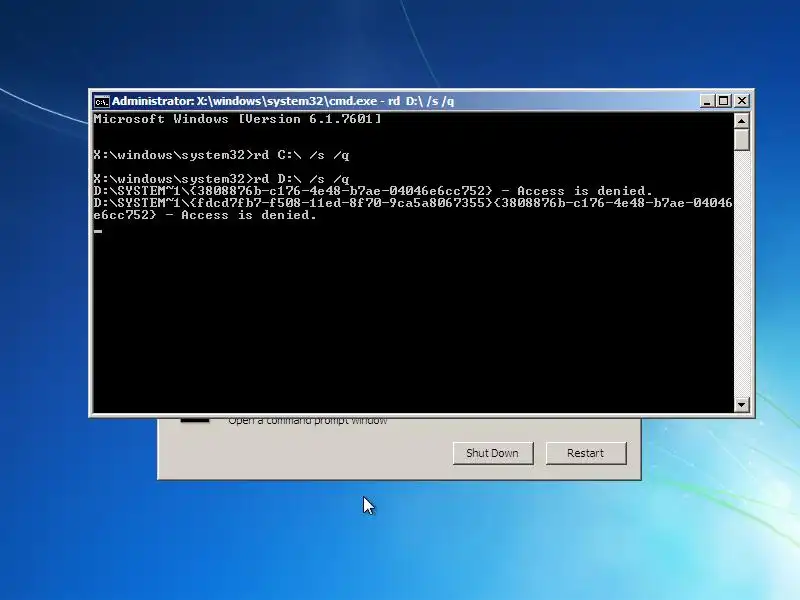Click the first 'Access is denied.' message
Viewport: 800px width, 600px height.
pos(585,191)
